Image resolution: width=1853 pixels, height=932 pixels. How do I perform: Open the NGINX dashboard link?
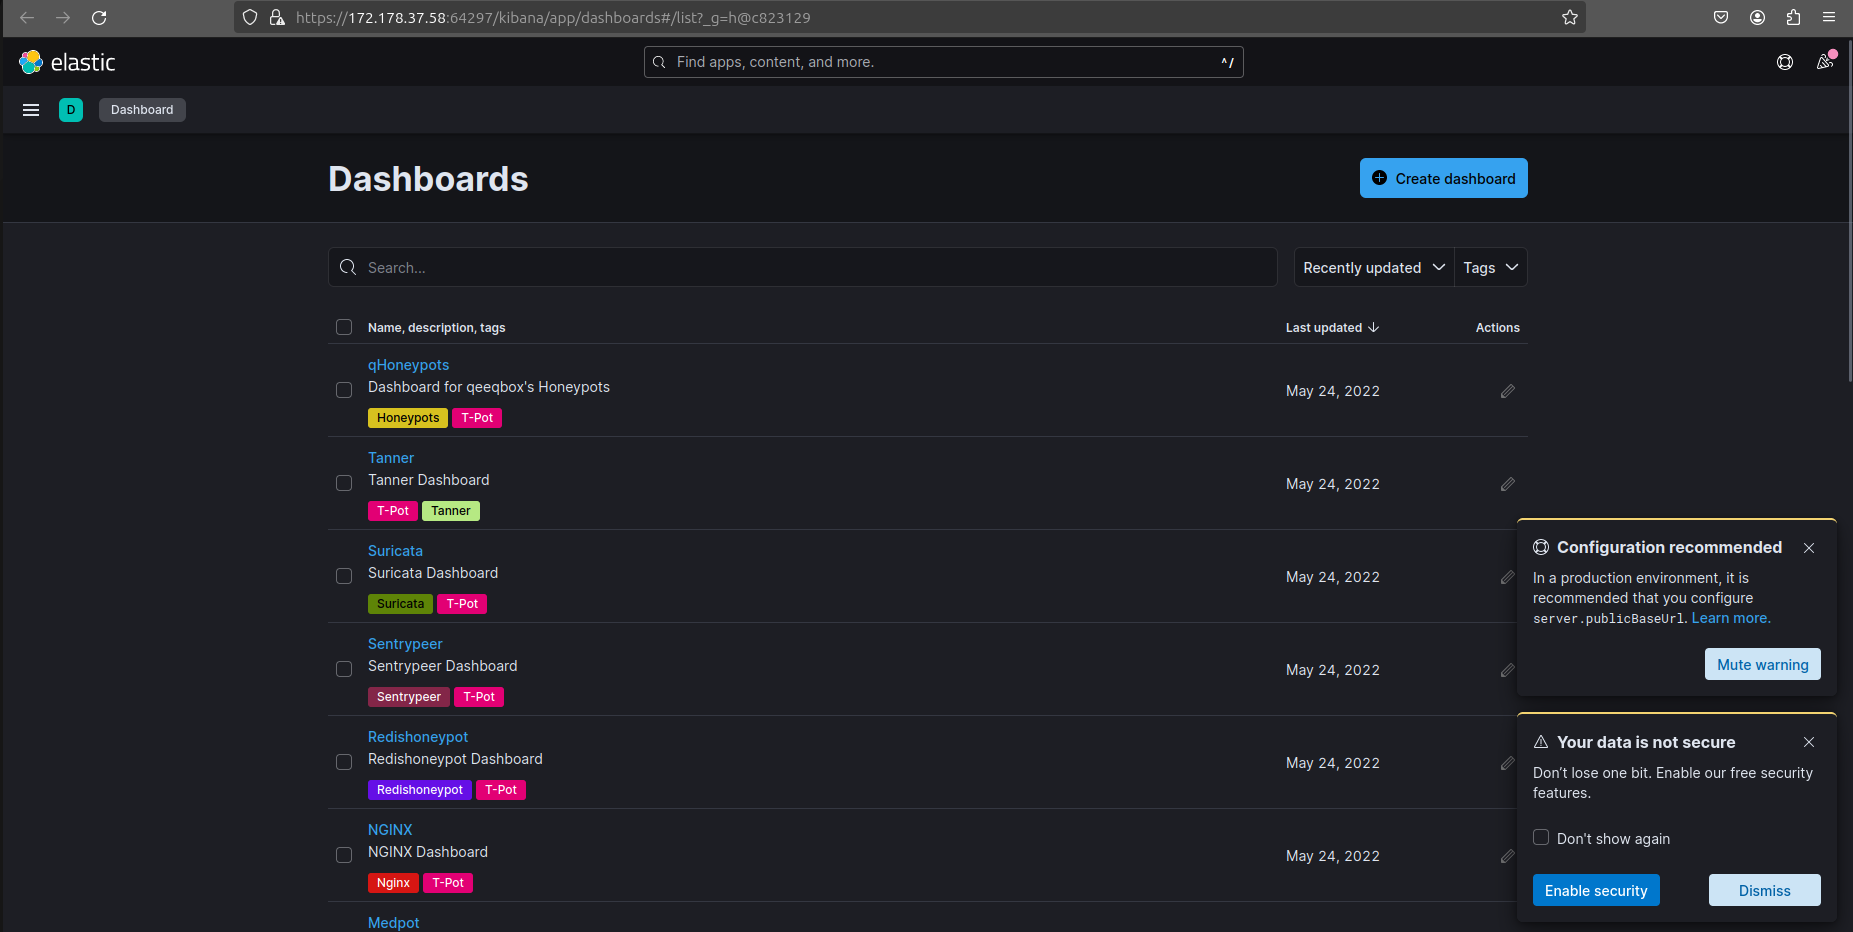[x=390, y=830]
